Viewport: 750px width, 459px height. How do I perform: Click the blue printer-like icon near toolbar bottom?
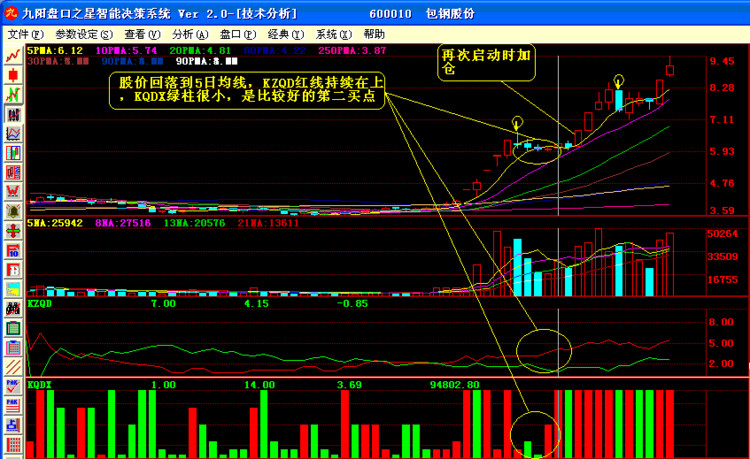pyautogui.click(x=13, y=425)
